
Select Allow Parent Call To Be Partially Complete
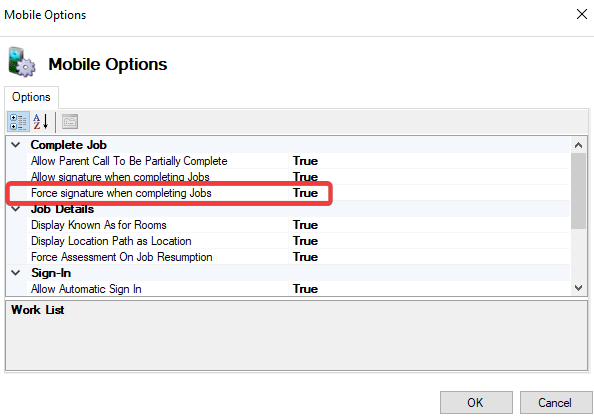point(129,161)
